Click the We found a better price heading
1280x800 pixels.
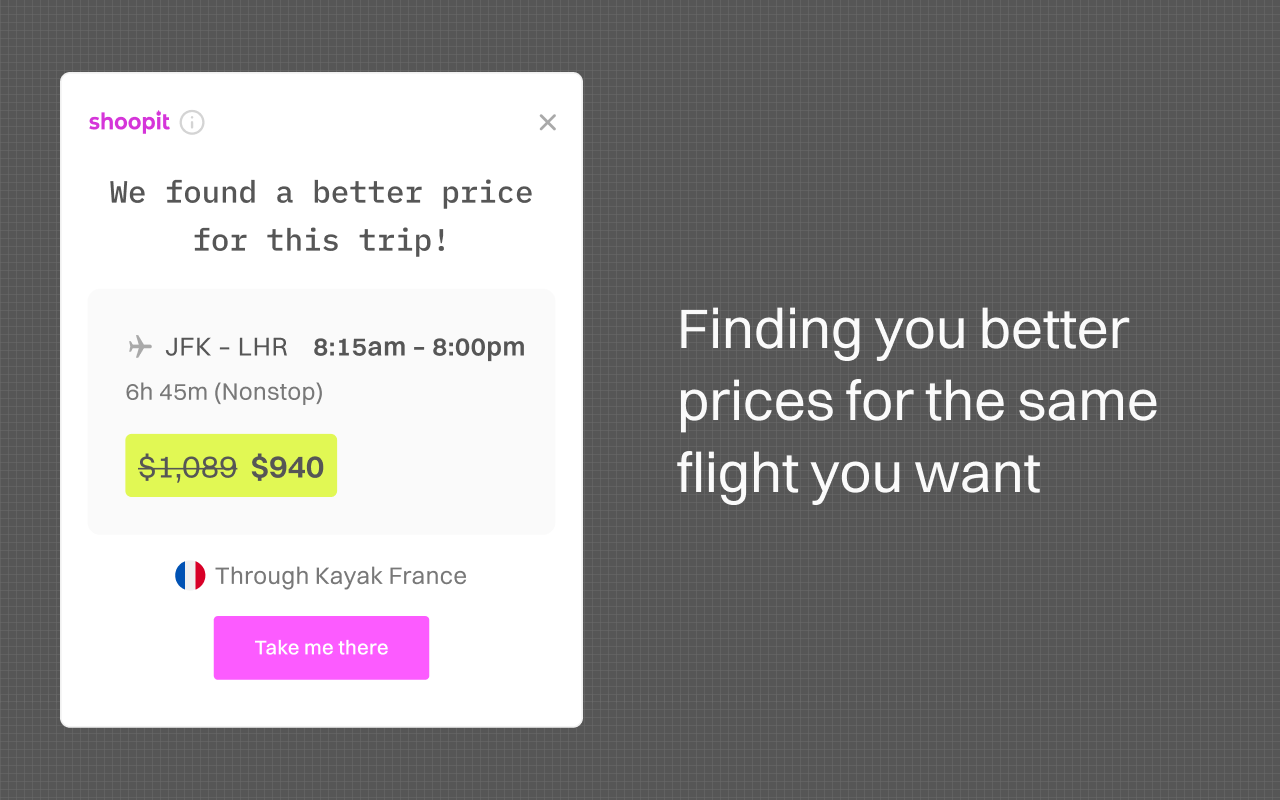point(321,192)
